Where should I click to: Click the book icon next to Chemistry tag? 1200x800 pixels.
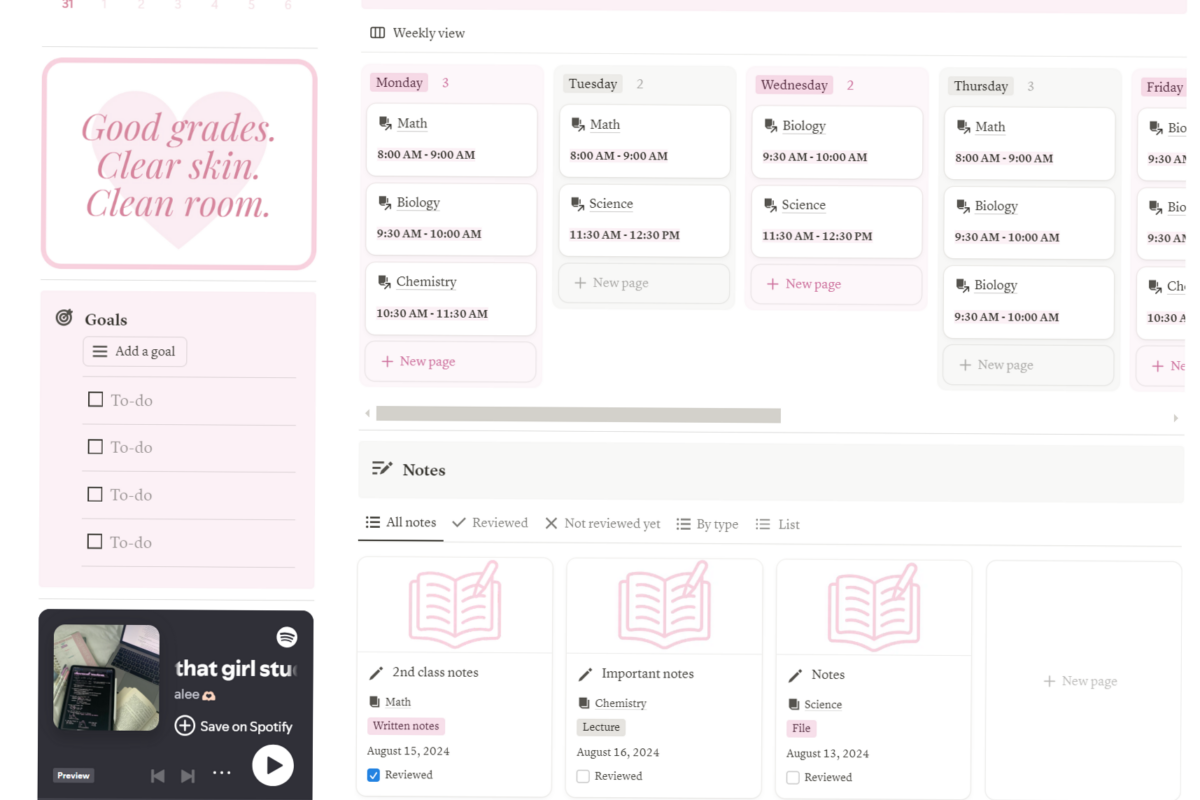pos(585,703)
